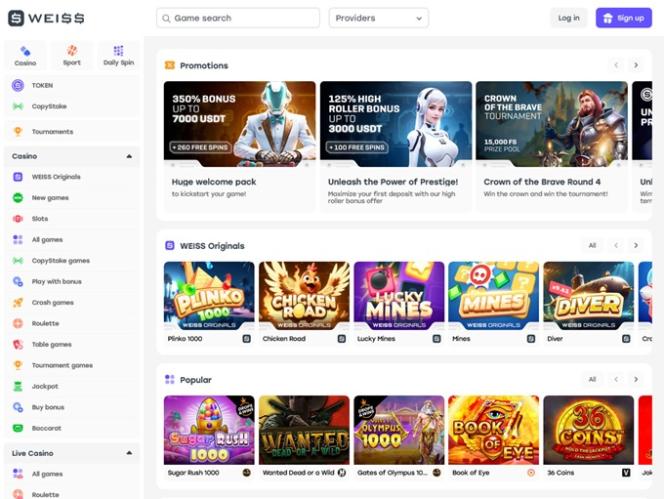Switch to the Sport tab
The image size is (664, 499).
pyautogui.click(x=72, y=55)
